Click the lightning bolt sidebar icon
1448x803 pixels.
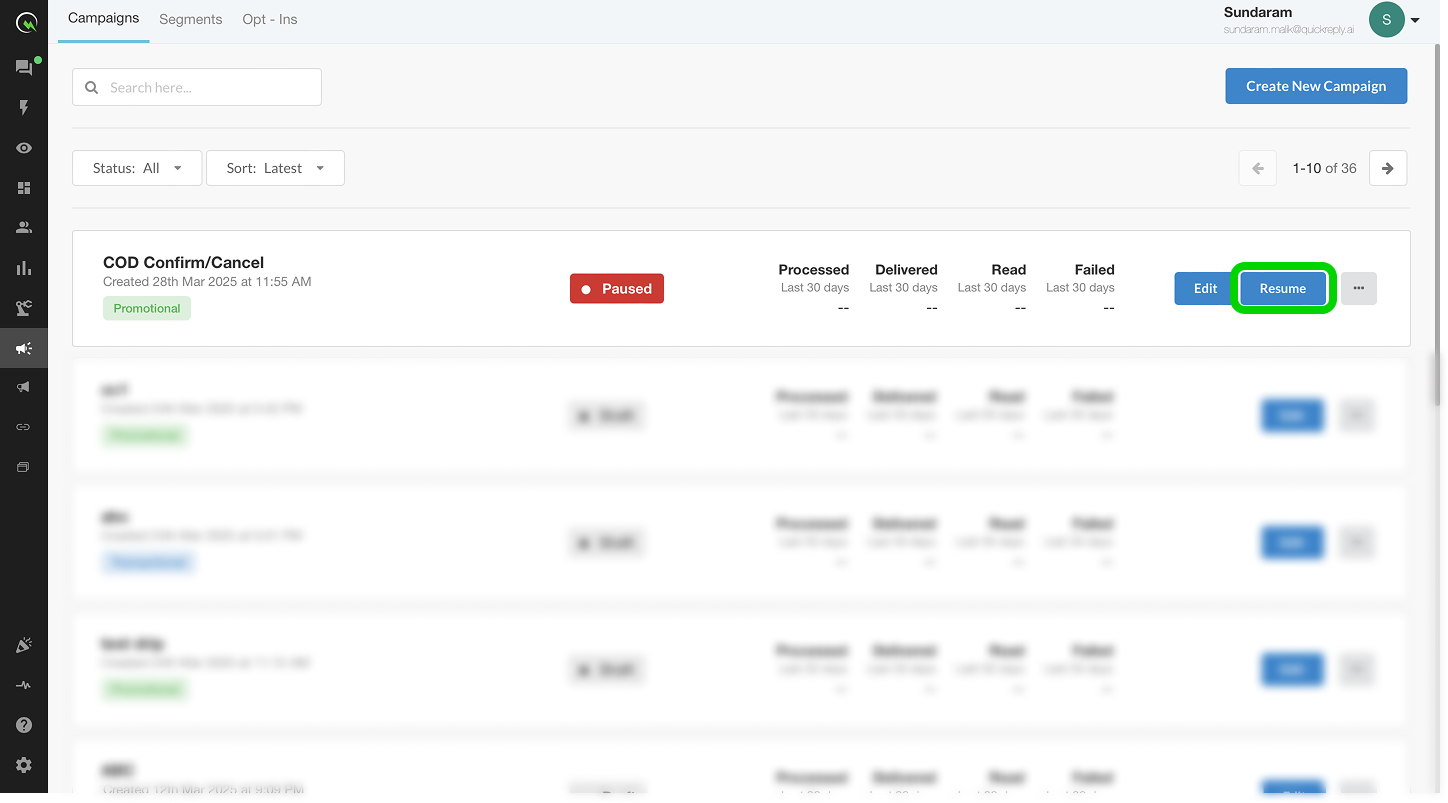coord(24,108)
